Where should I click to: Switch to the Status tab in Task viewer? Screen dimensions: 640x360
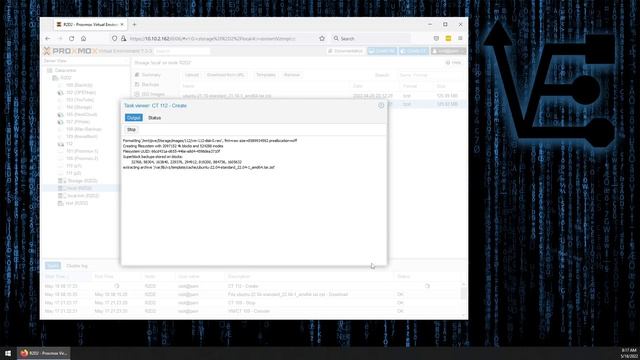coord(154,118)
